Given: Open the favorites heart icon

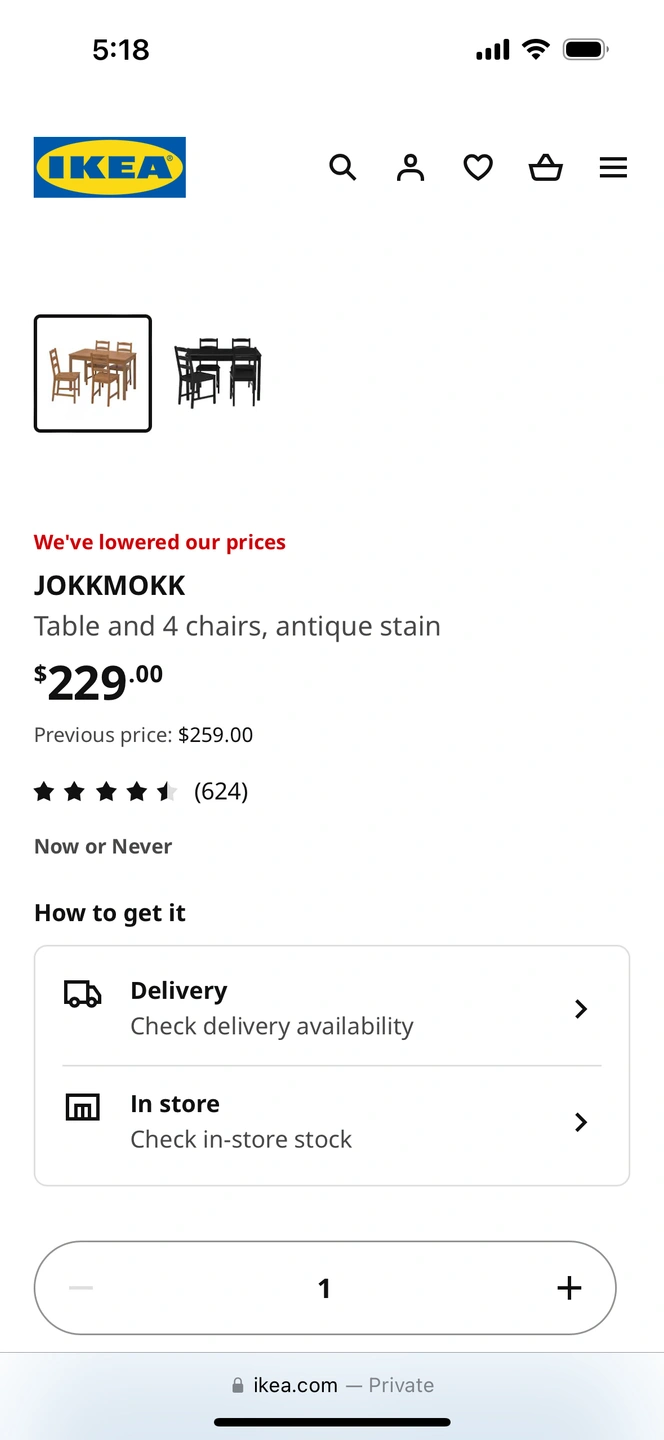Looking at the screenshot, I should point(478,167).
